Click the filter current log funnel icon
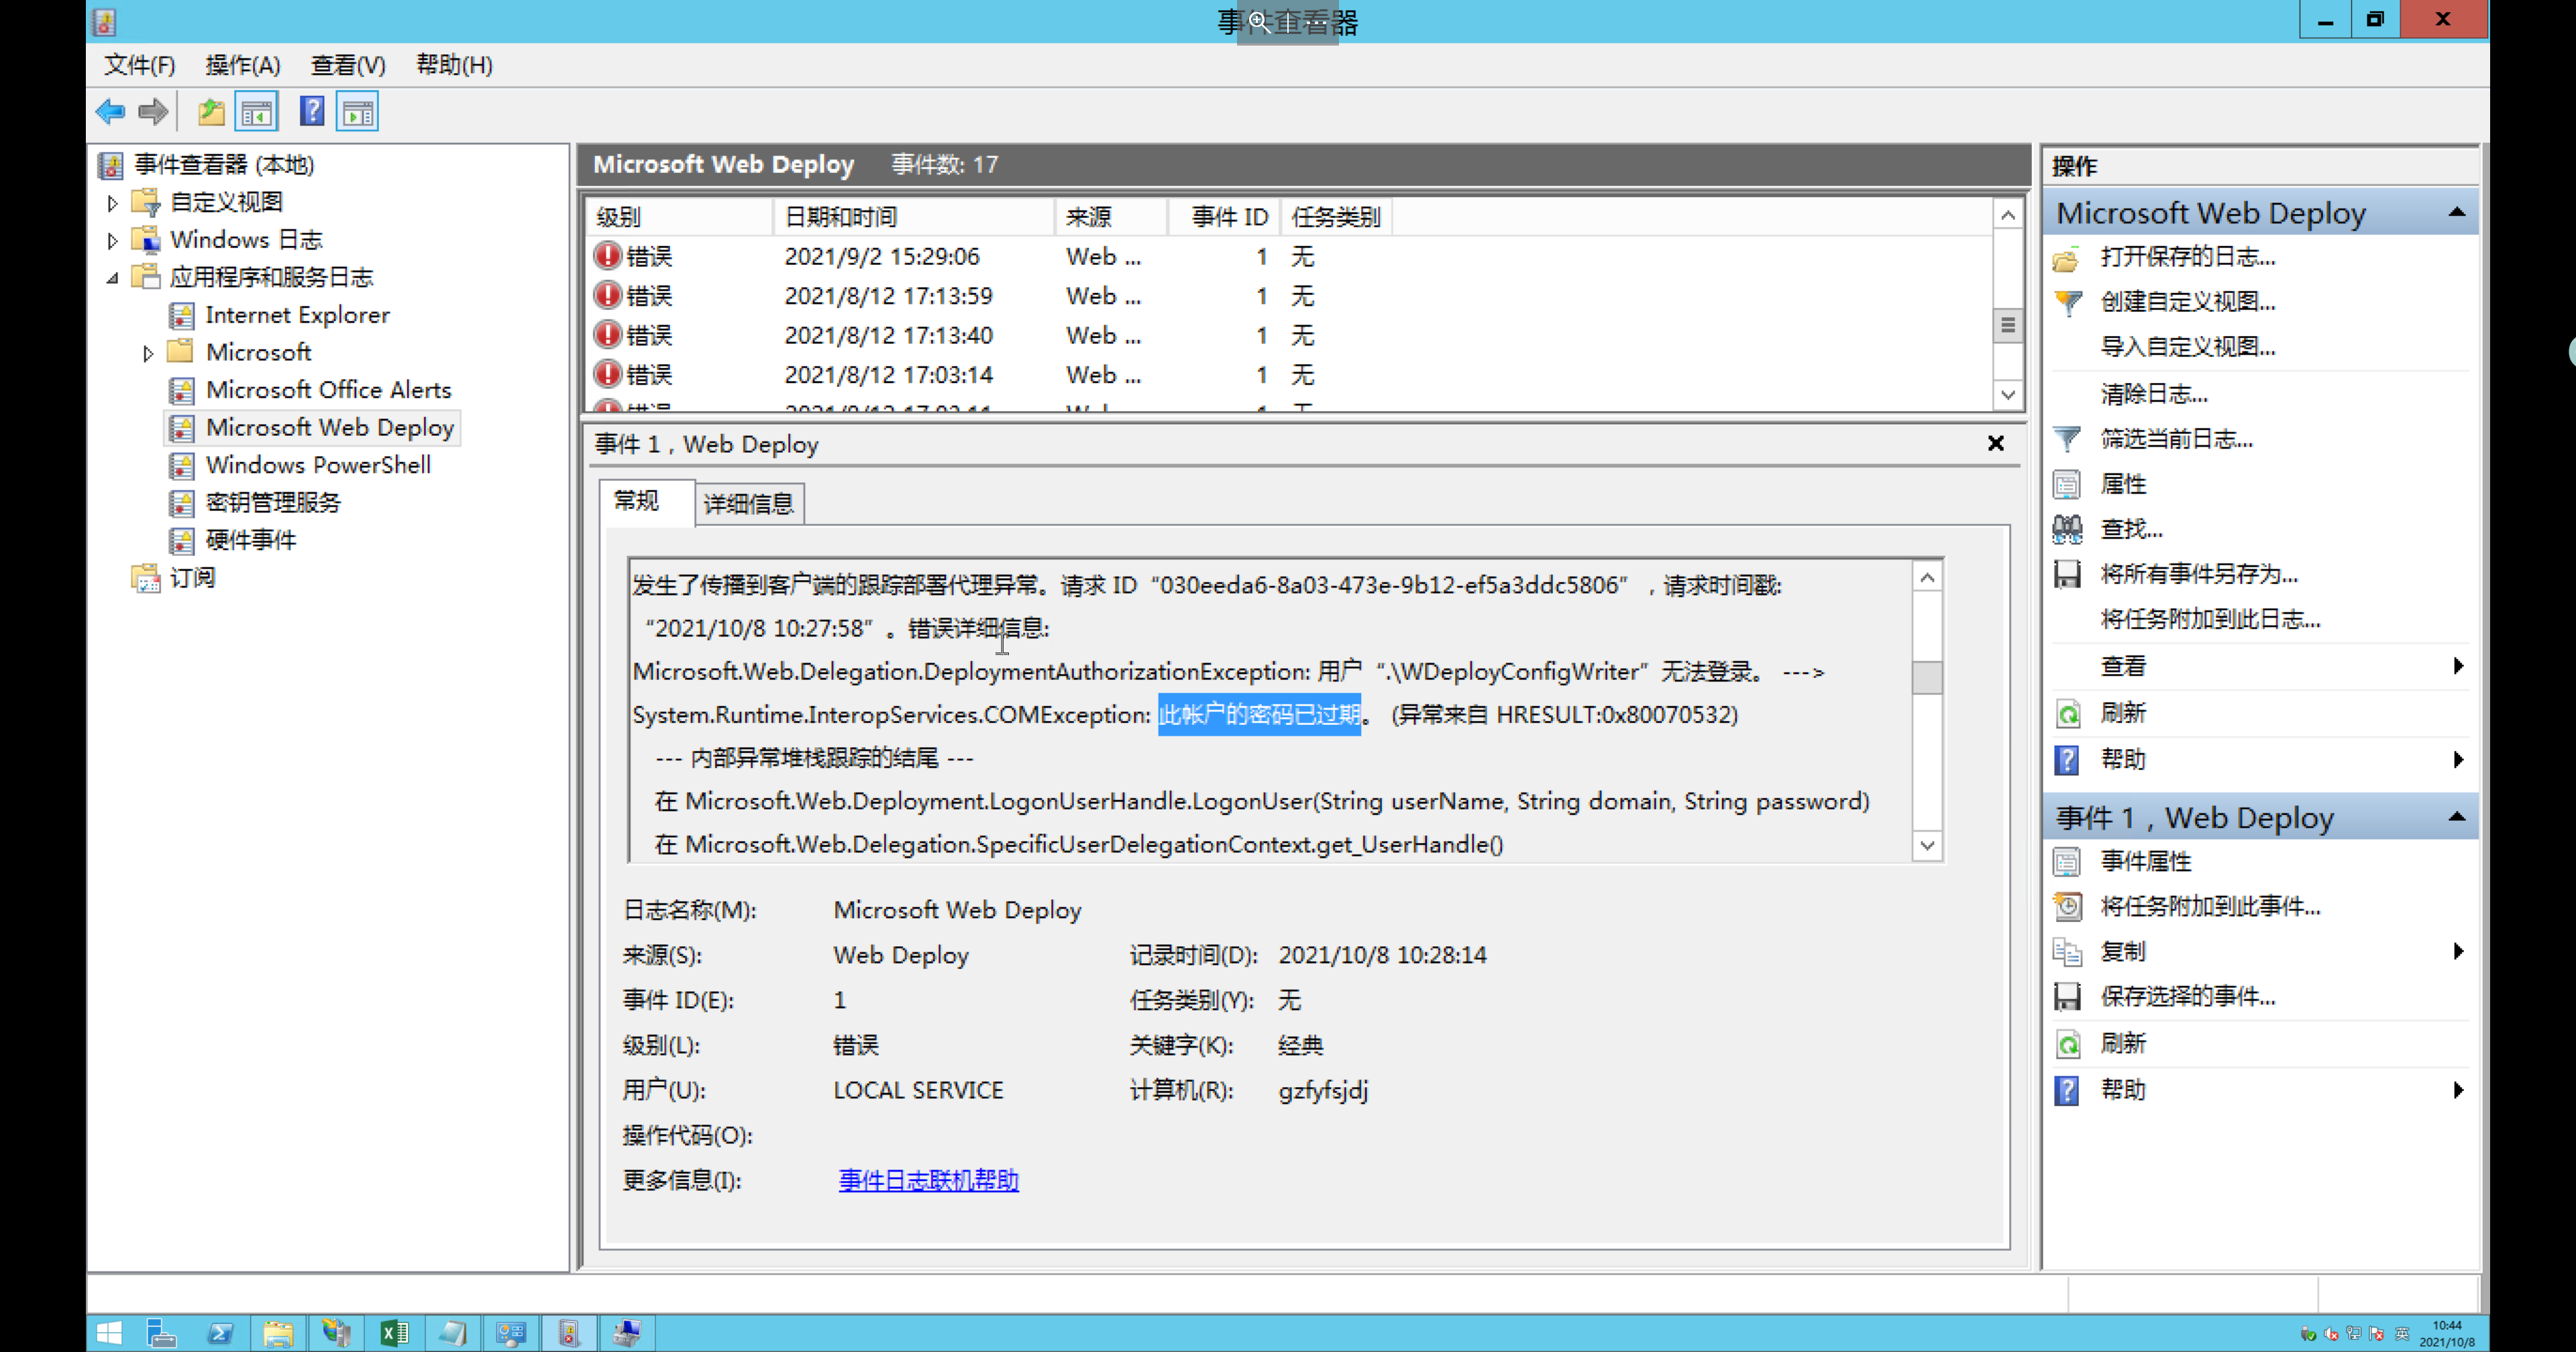This screenshot has height=1352, width=2576. tap(2067, 439)
